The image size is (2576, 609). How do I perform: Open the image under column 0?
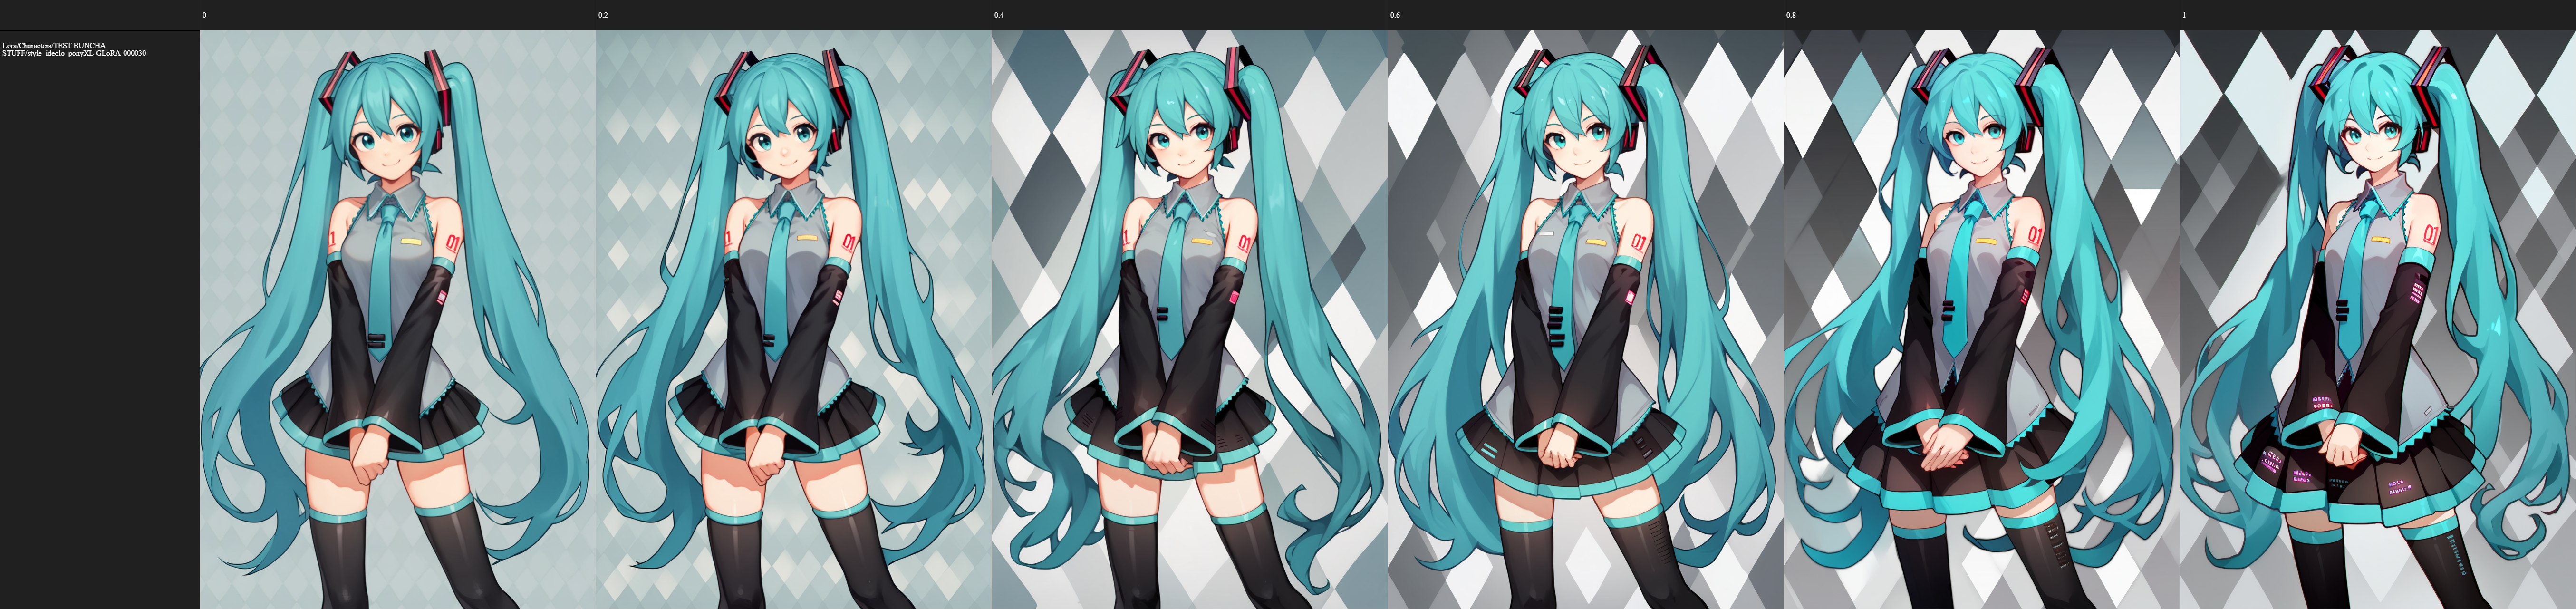(x=398, y=319)
